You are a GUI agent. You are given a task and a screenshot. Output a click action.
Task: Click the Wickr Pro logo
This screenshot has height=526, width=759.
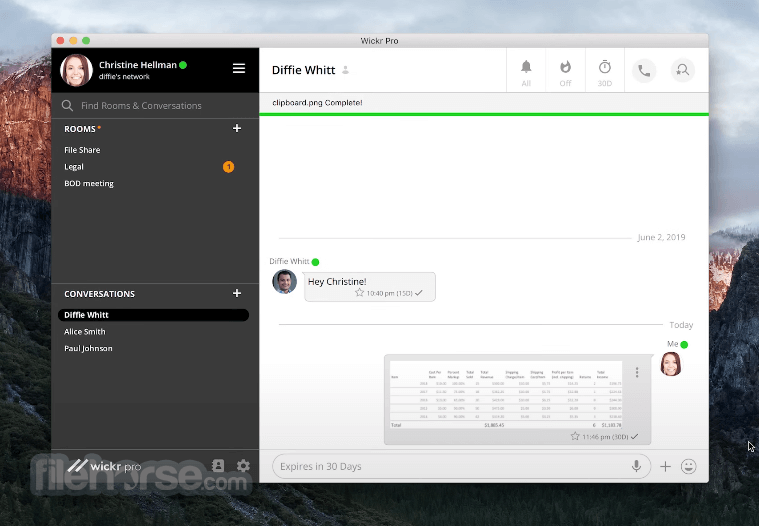coord(104,466)
